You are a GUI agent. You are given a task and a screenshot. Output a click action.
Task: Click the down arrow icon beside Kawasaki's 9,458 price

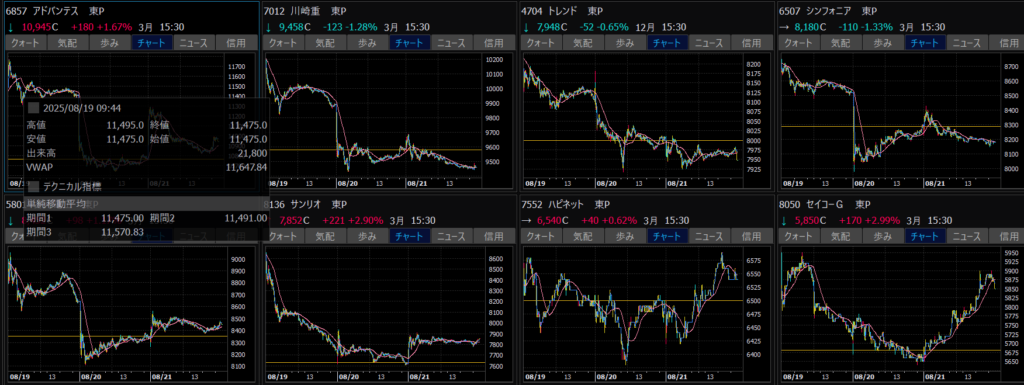click(268, 27)
